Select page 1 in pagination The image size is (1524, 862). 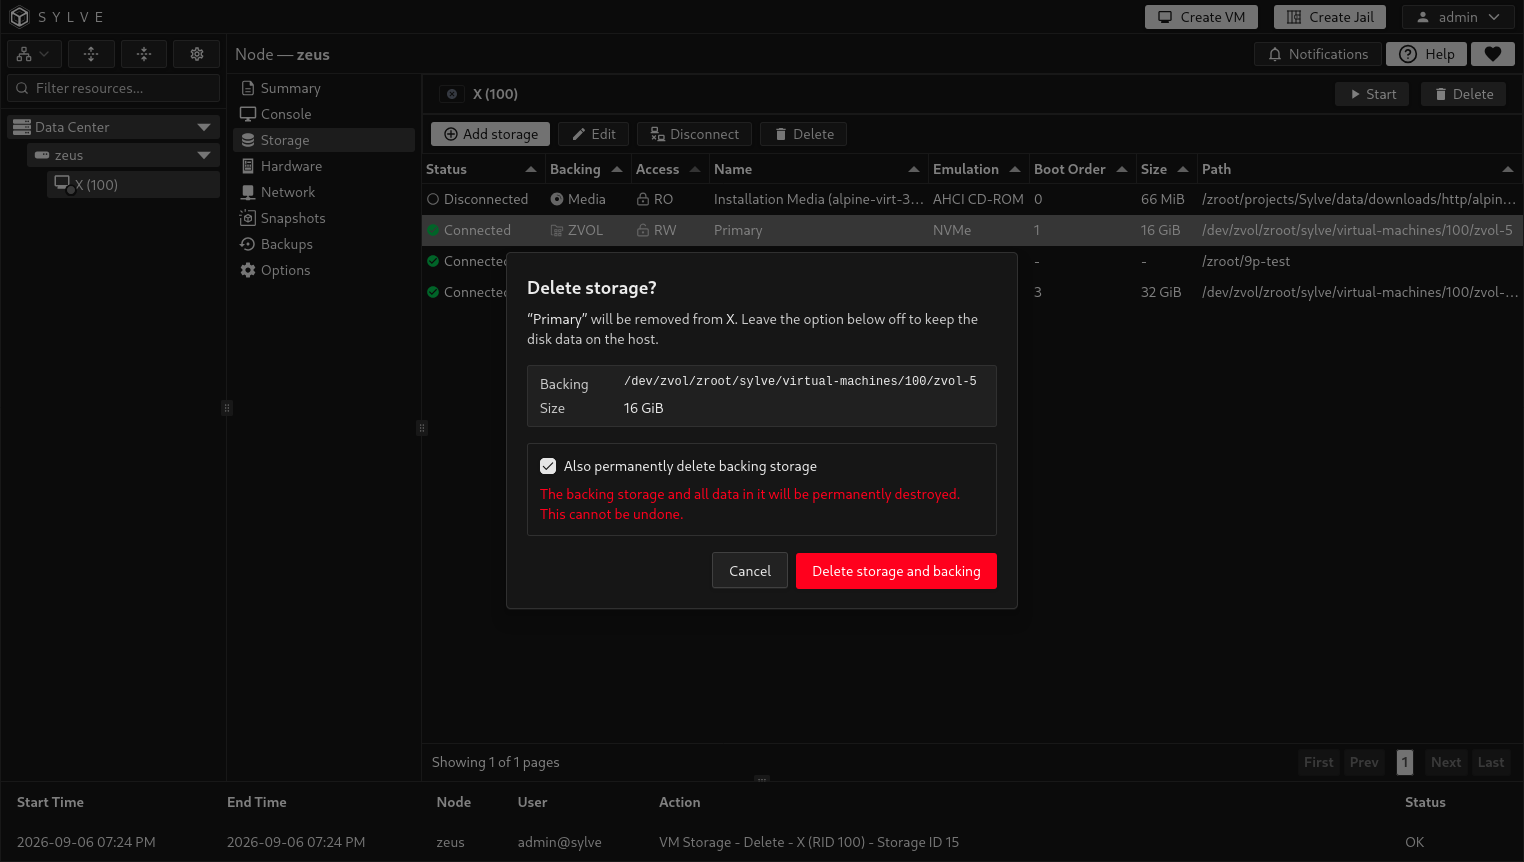1405,762
